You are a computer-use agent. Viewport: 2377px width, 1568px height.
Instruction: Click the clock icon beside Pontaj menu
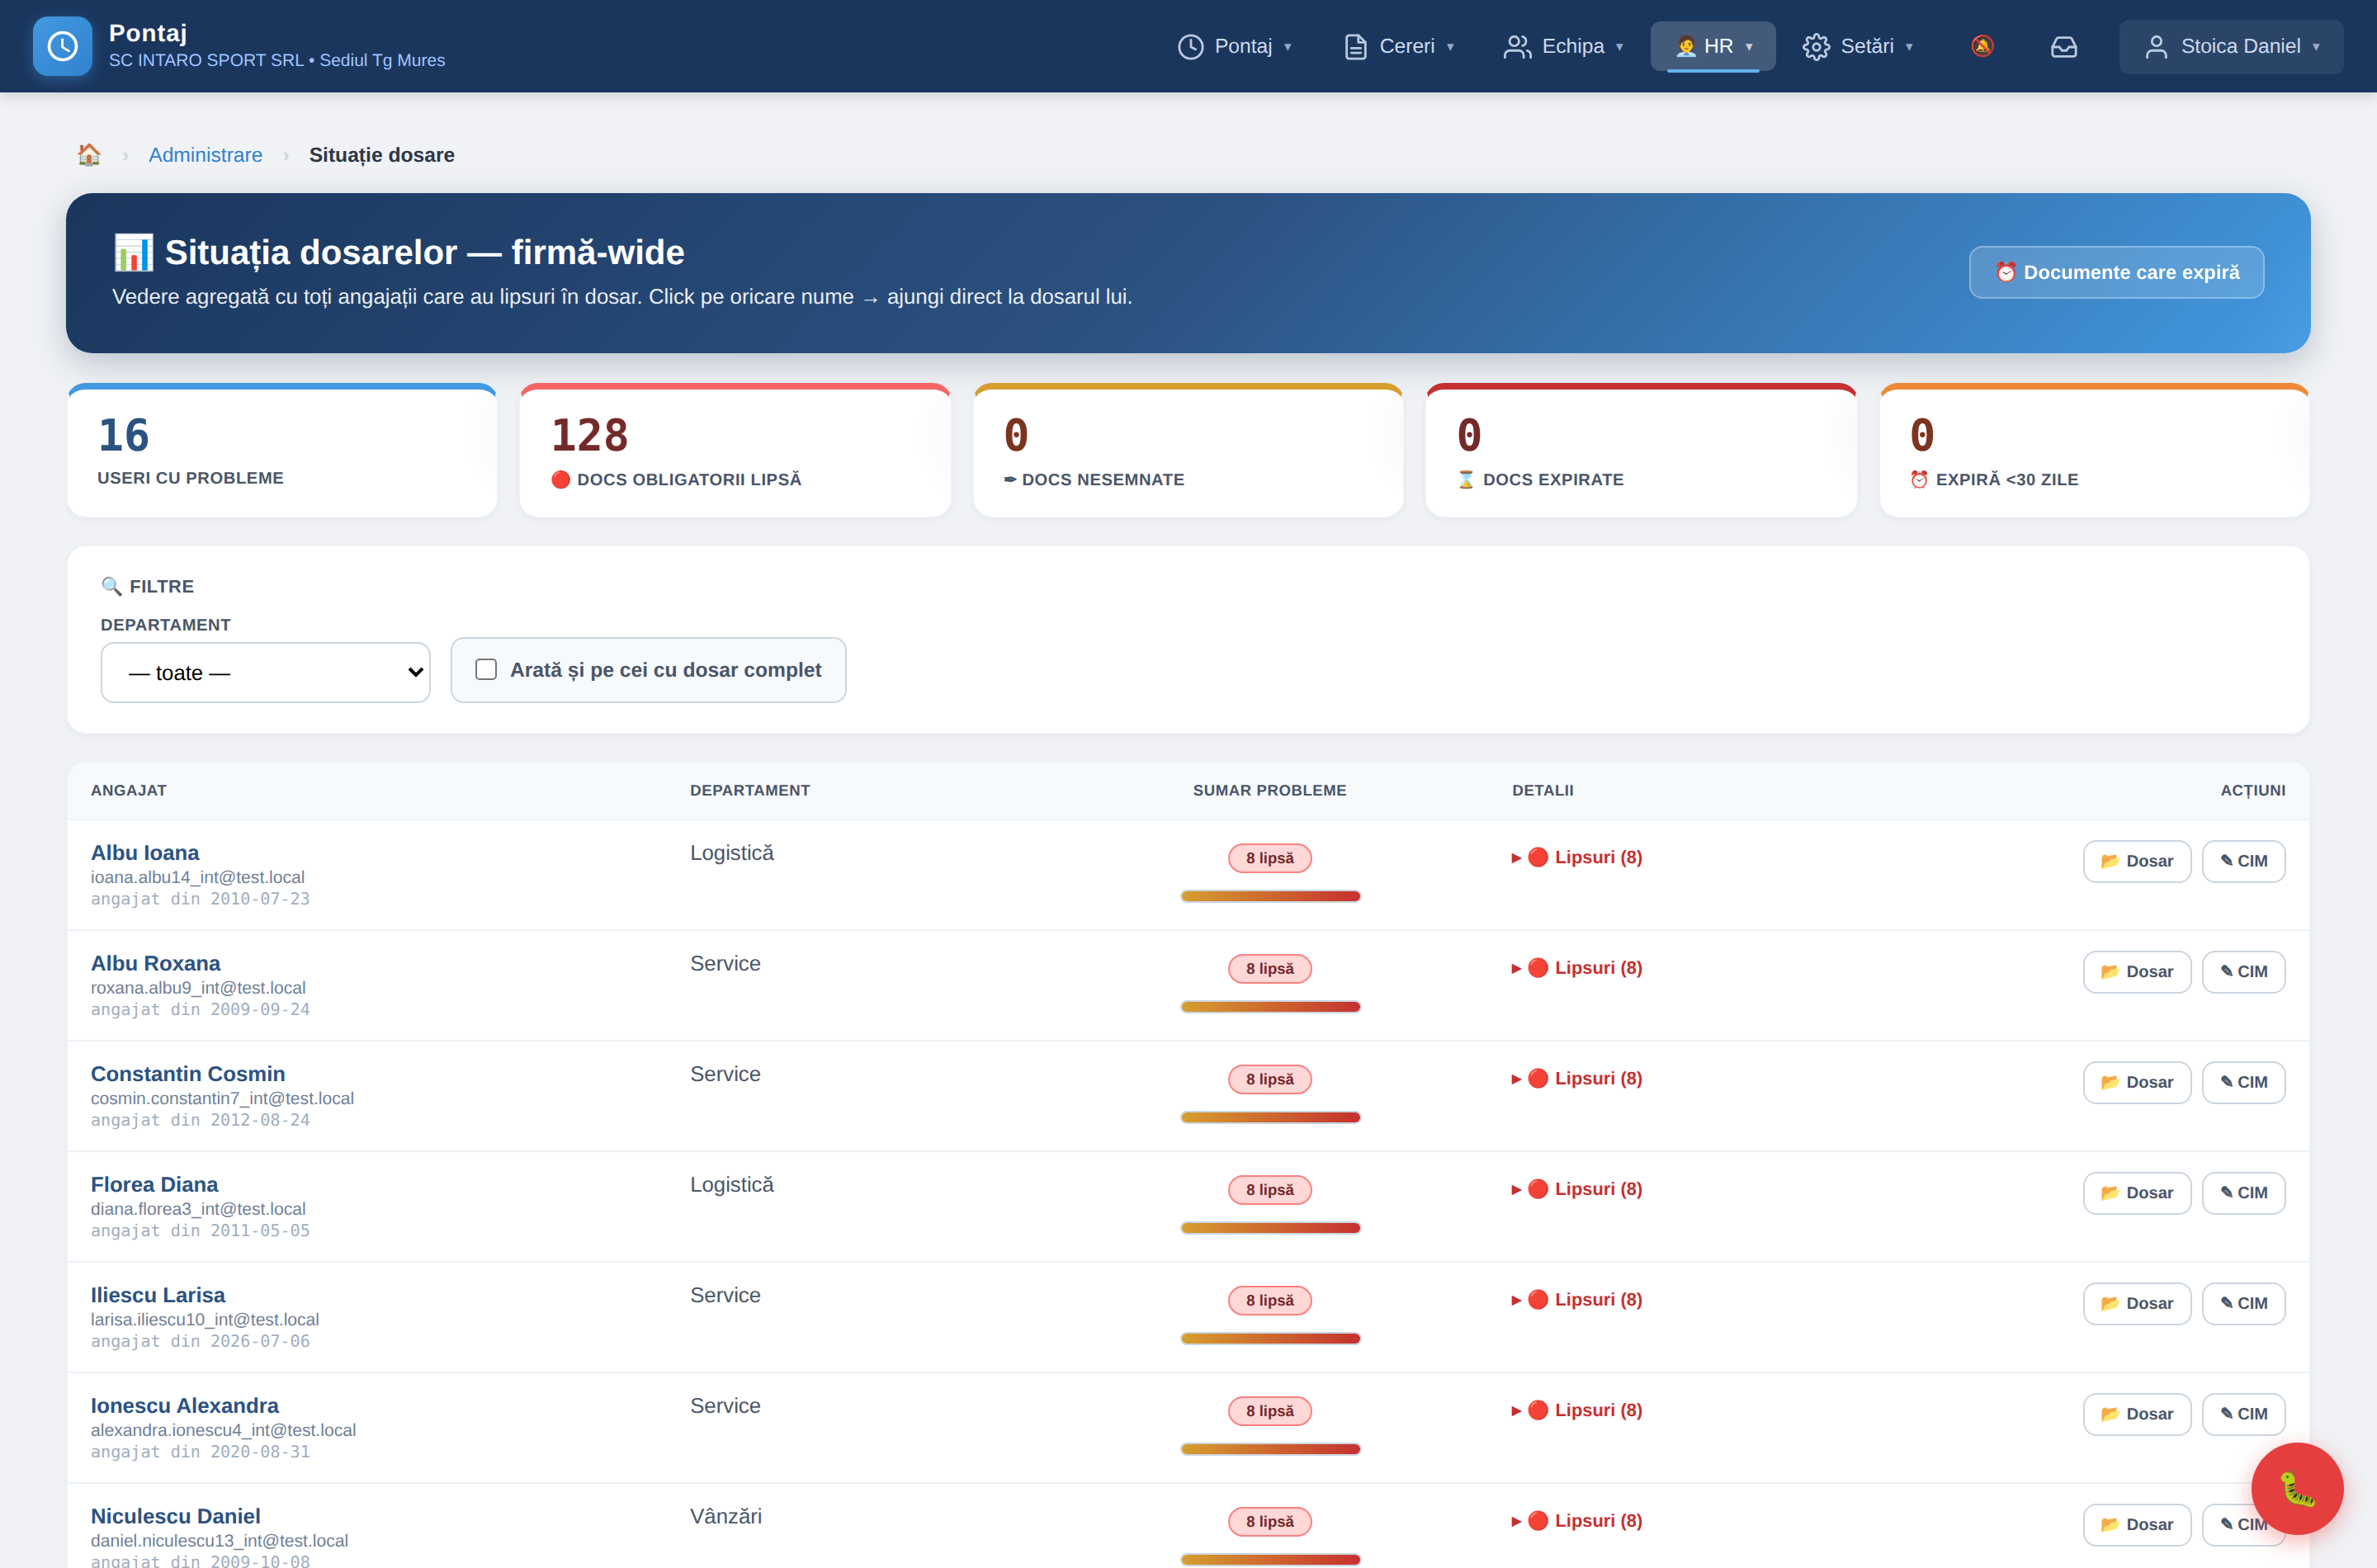pyautogui.click(x=1190, y=46)
